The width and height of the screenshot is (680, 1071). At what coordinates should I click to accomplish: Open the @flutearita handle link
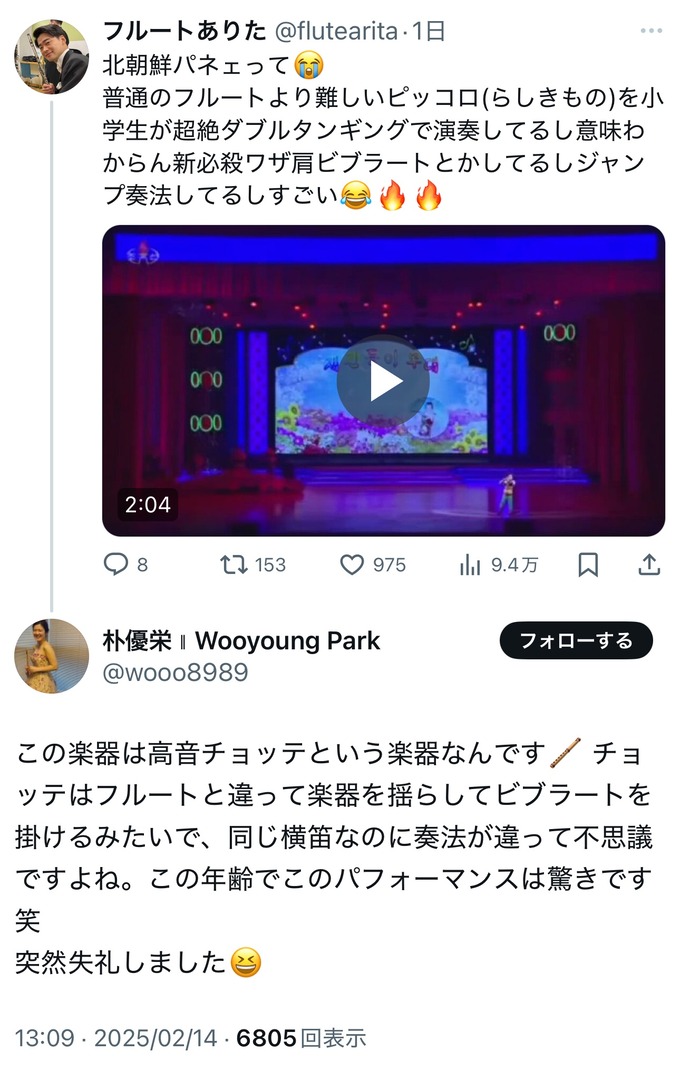(x=336, y=31)
